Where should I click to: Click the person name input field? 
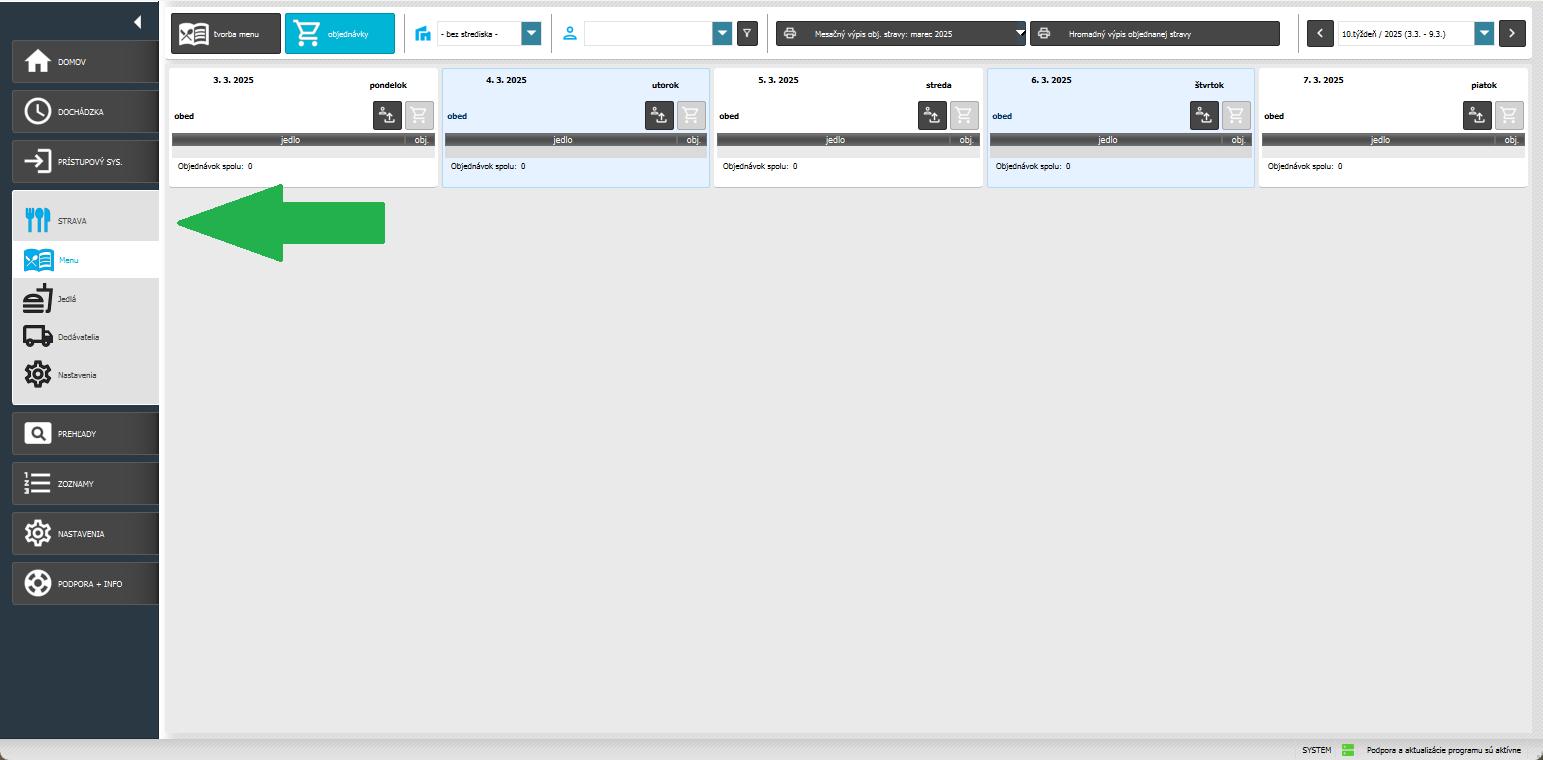[x=647, y=33]
